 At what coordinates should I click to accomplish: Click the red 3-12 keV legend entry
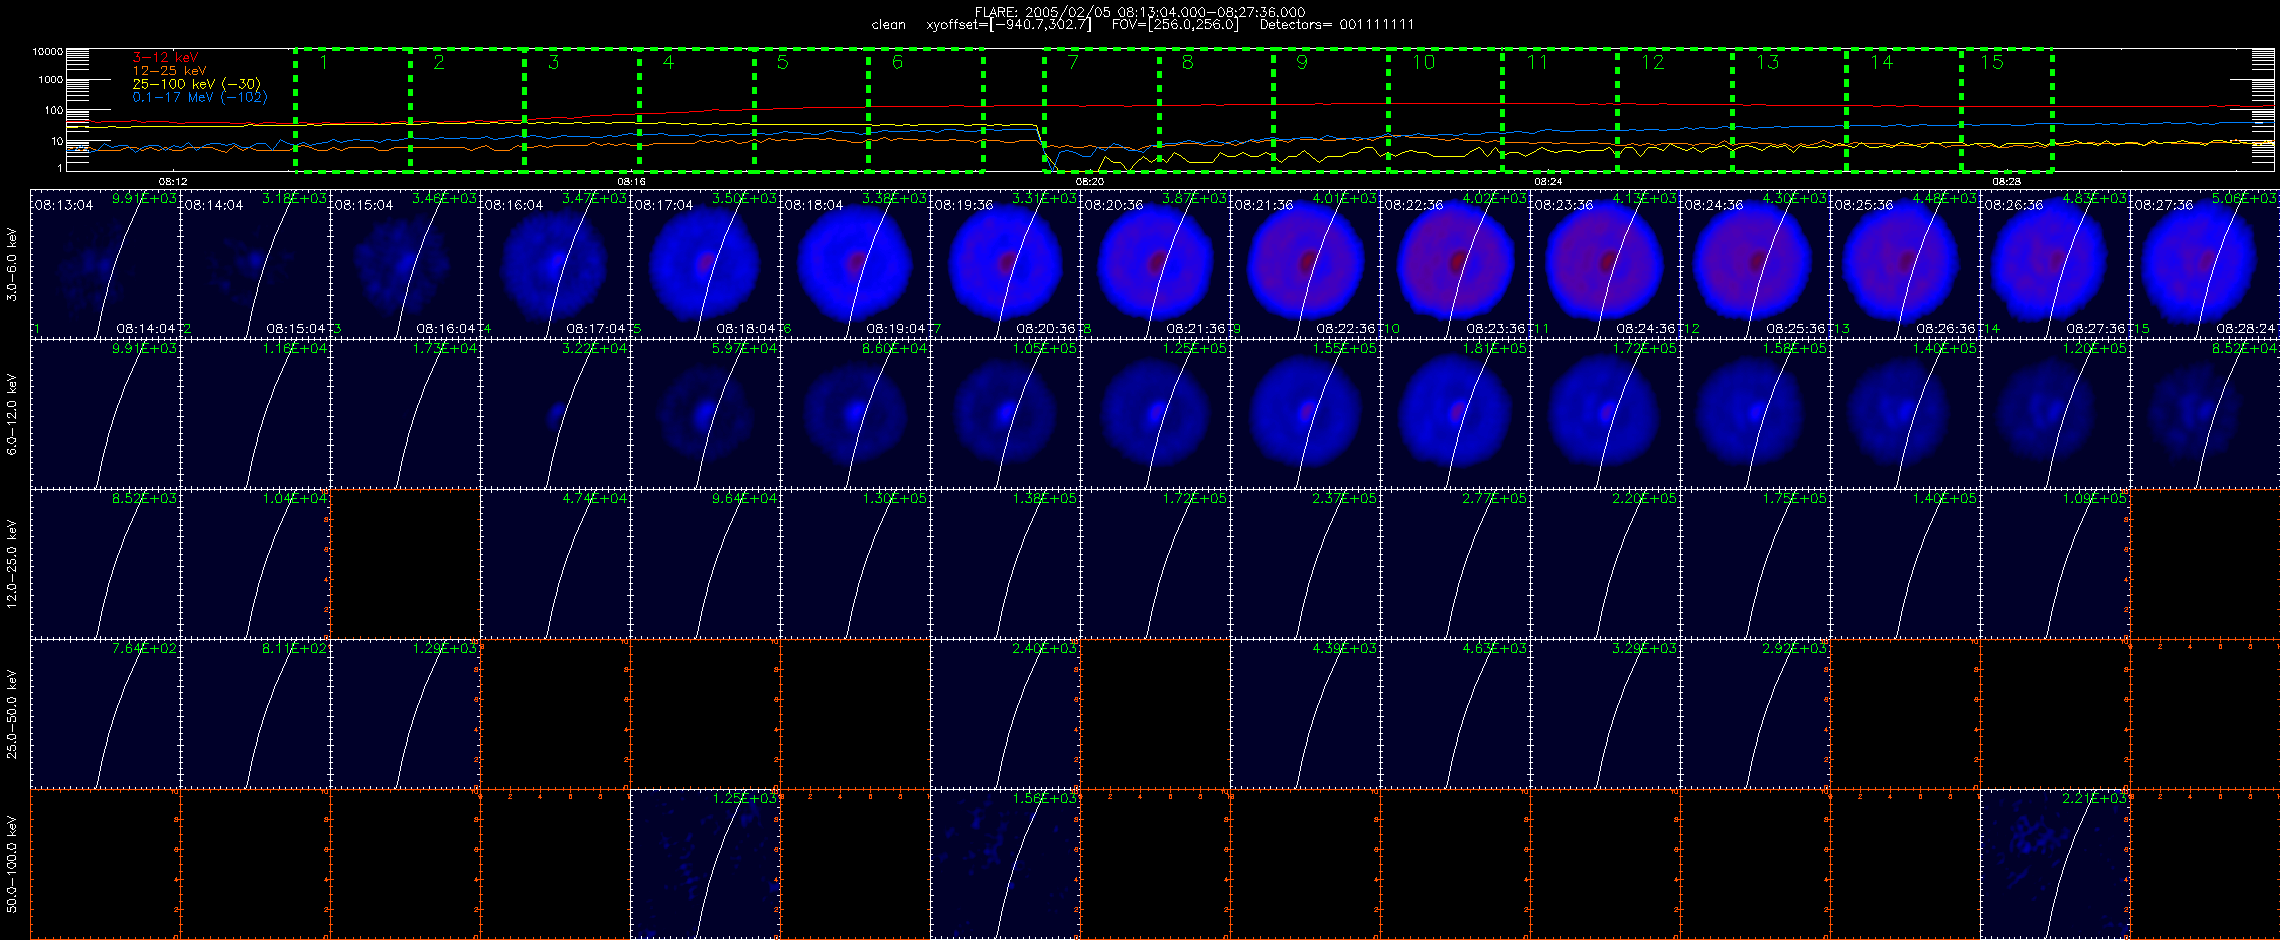point(165,58)
